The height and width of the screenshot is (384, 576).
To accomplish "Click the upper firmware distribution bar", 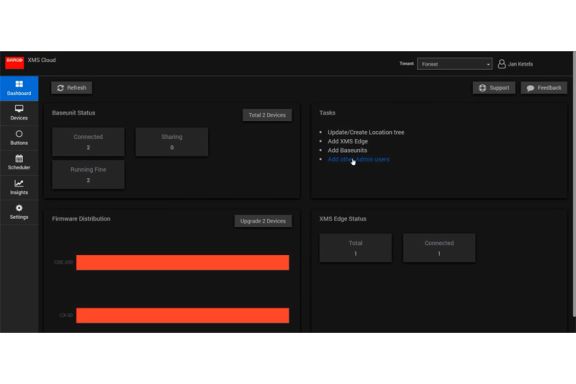I will [x=183, y=262].
